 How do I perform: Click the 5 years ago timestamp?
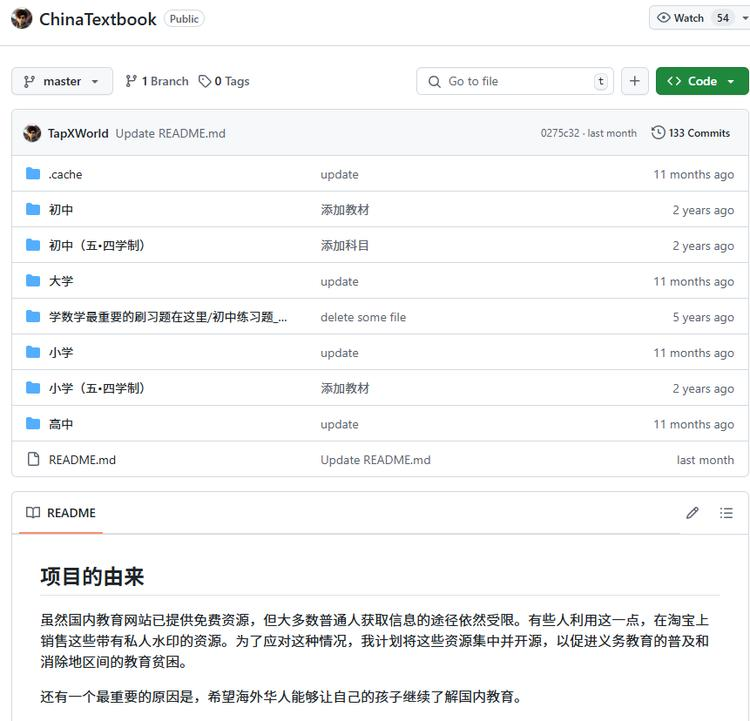pyautogui.click(x=703, y=317)
